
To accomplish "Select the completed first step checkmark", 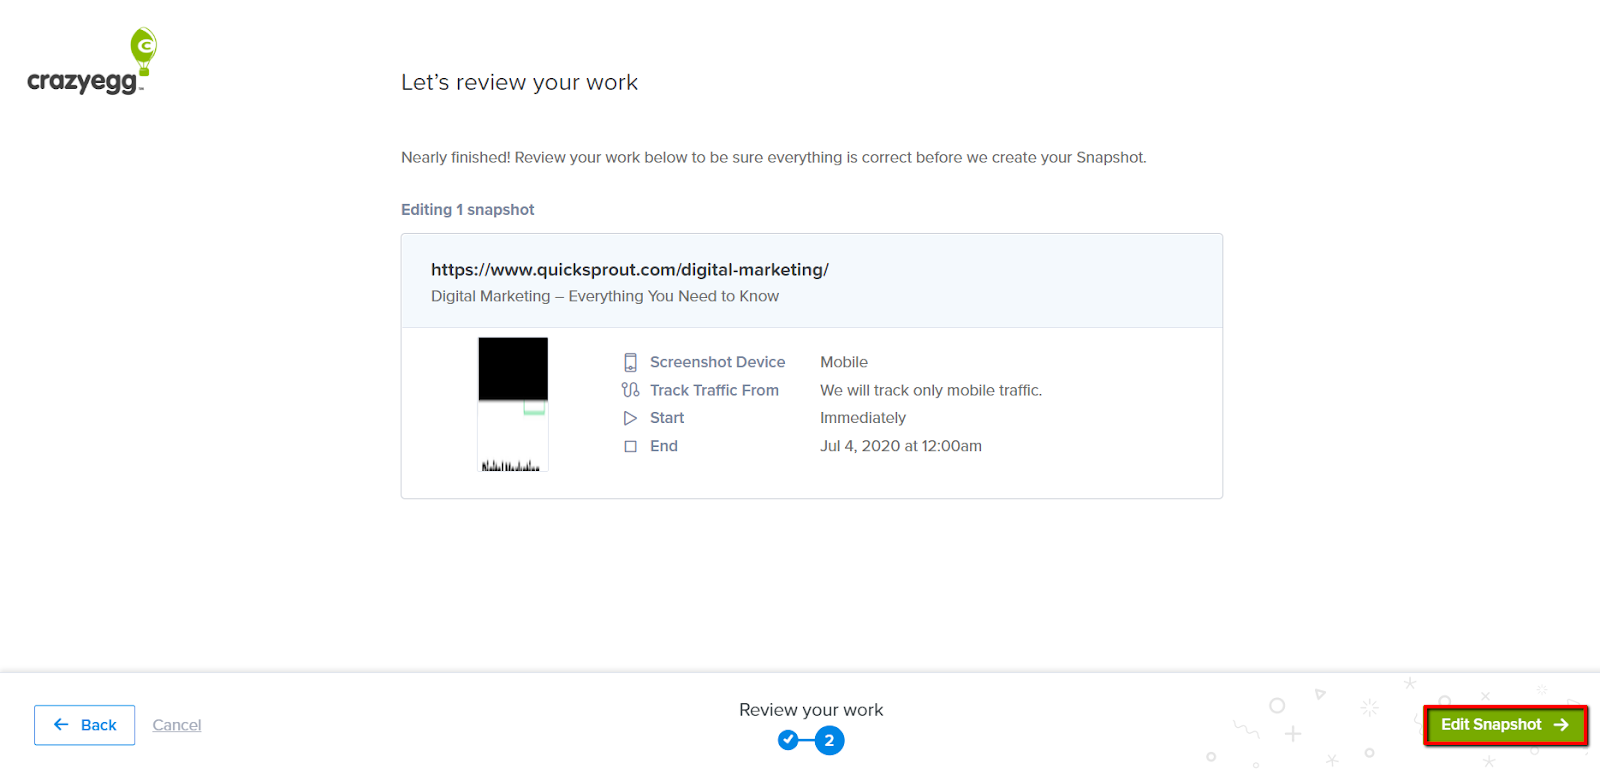I will click(789, 741).
